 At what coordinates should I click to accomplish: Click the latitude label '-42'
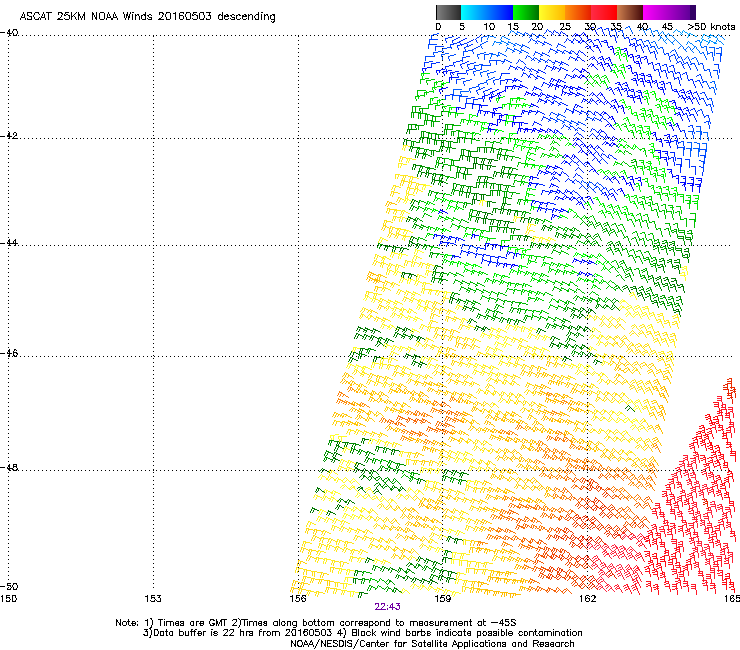[x=9, y=135]
